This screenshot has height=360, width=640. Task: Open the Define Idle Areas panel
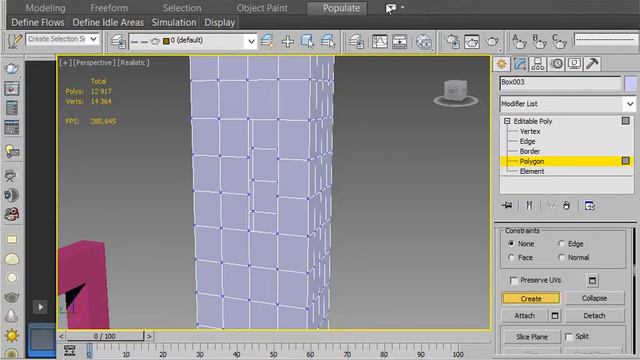pos(108,22)
